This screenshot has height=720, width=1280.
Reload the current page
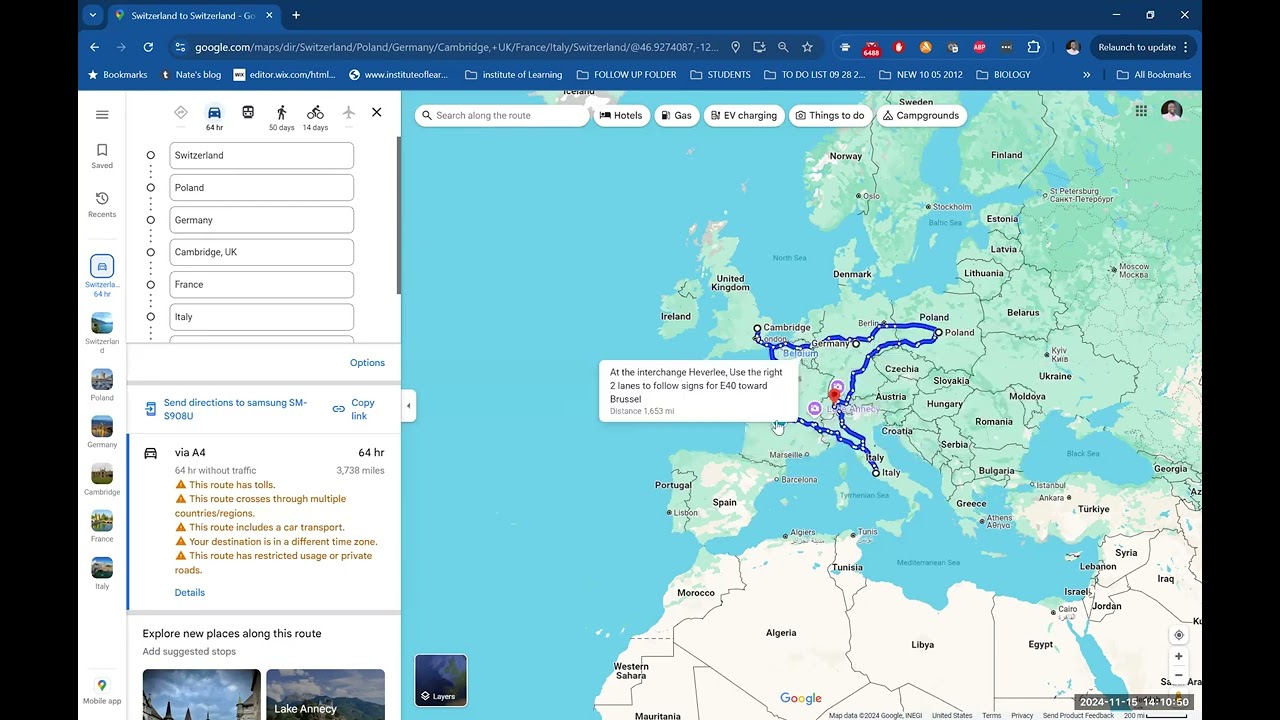148,47
